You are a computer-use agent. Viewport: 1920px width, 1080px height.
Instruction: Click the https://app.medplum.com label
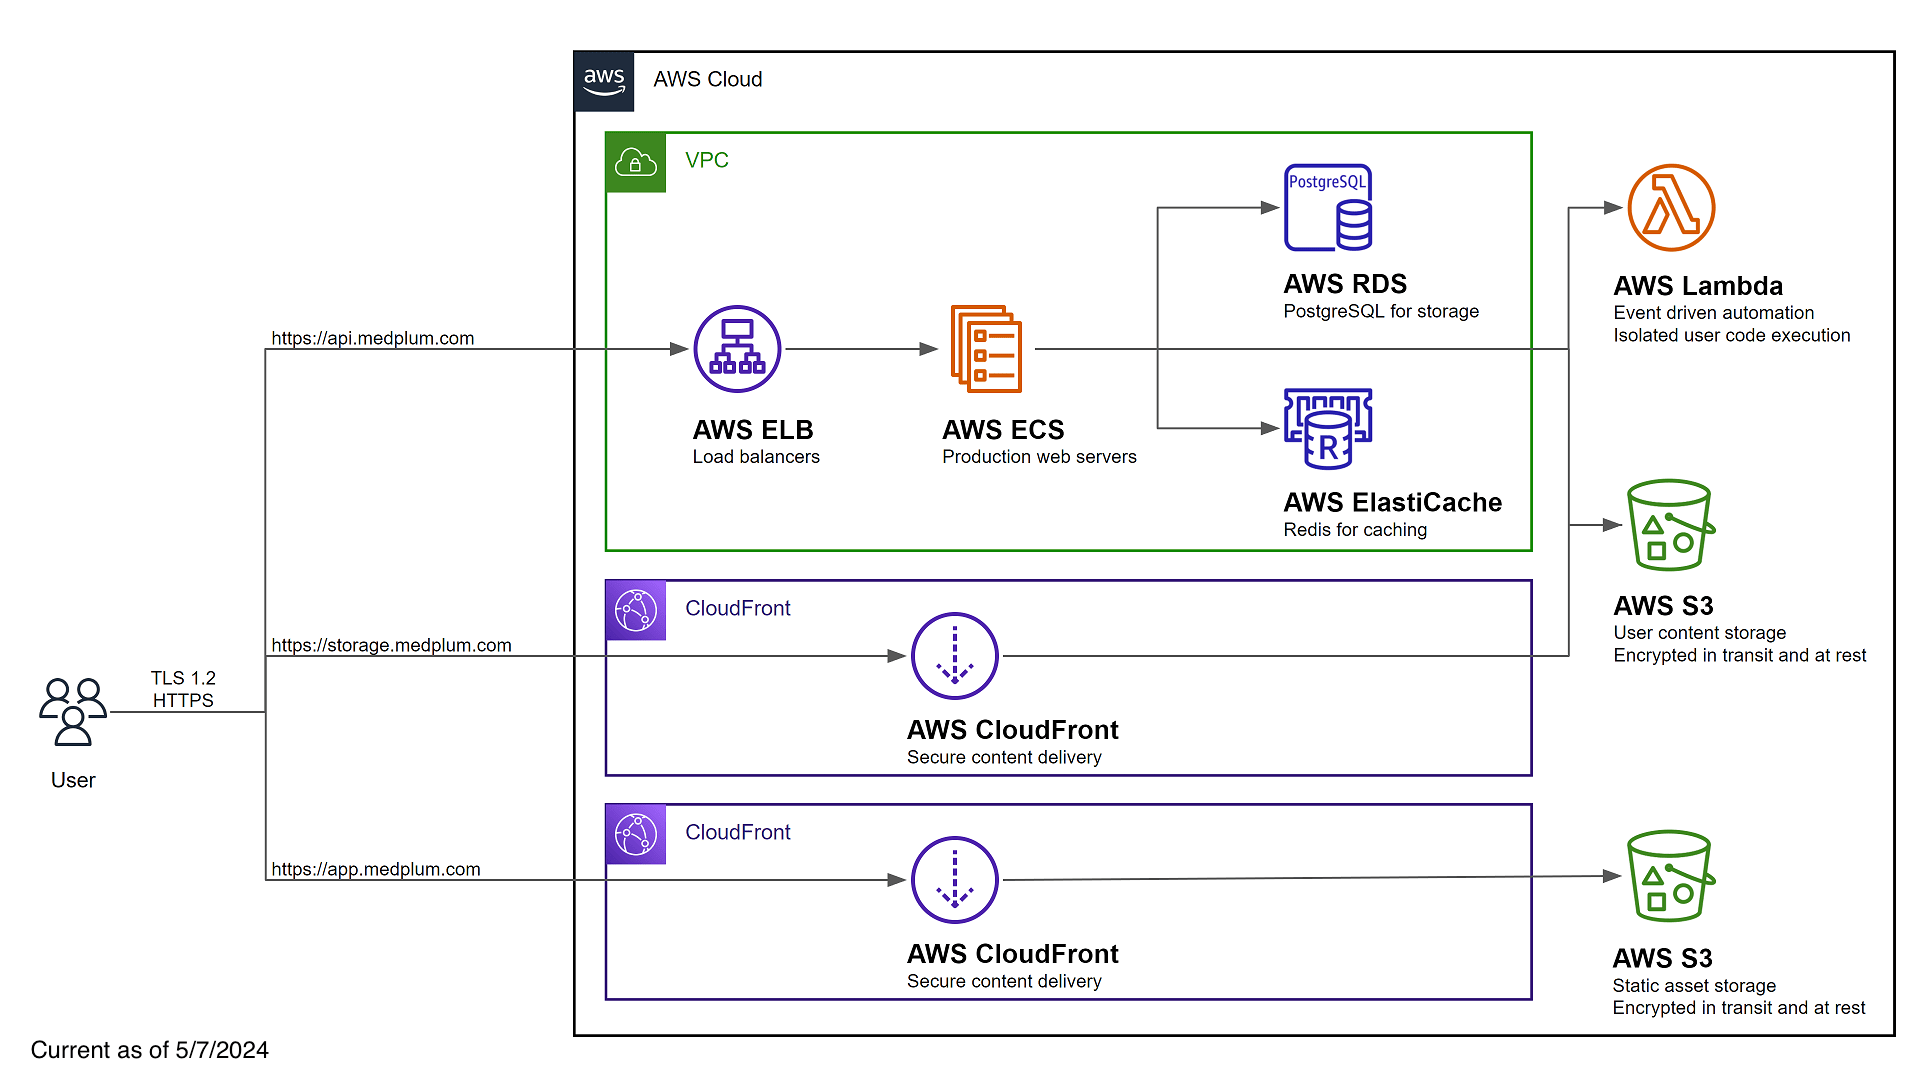pyautogui.click(x=376, y=869)
